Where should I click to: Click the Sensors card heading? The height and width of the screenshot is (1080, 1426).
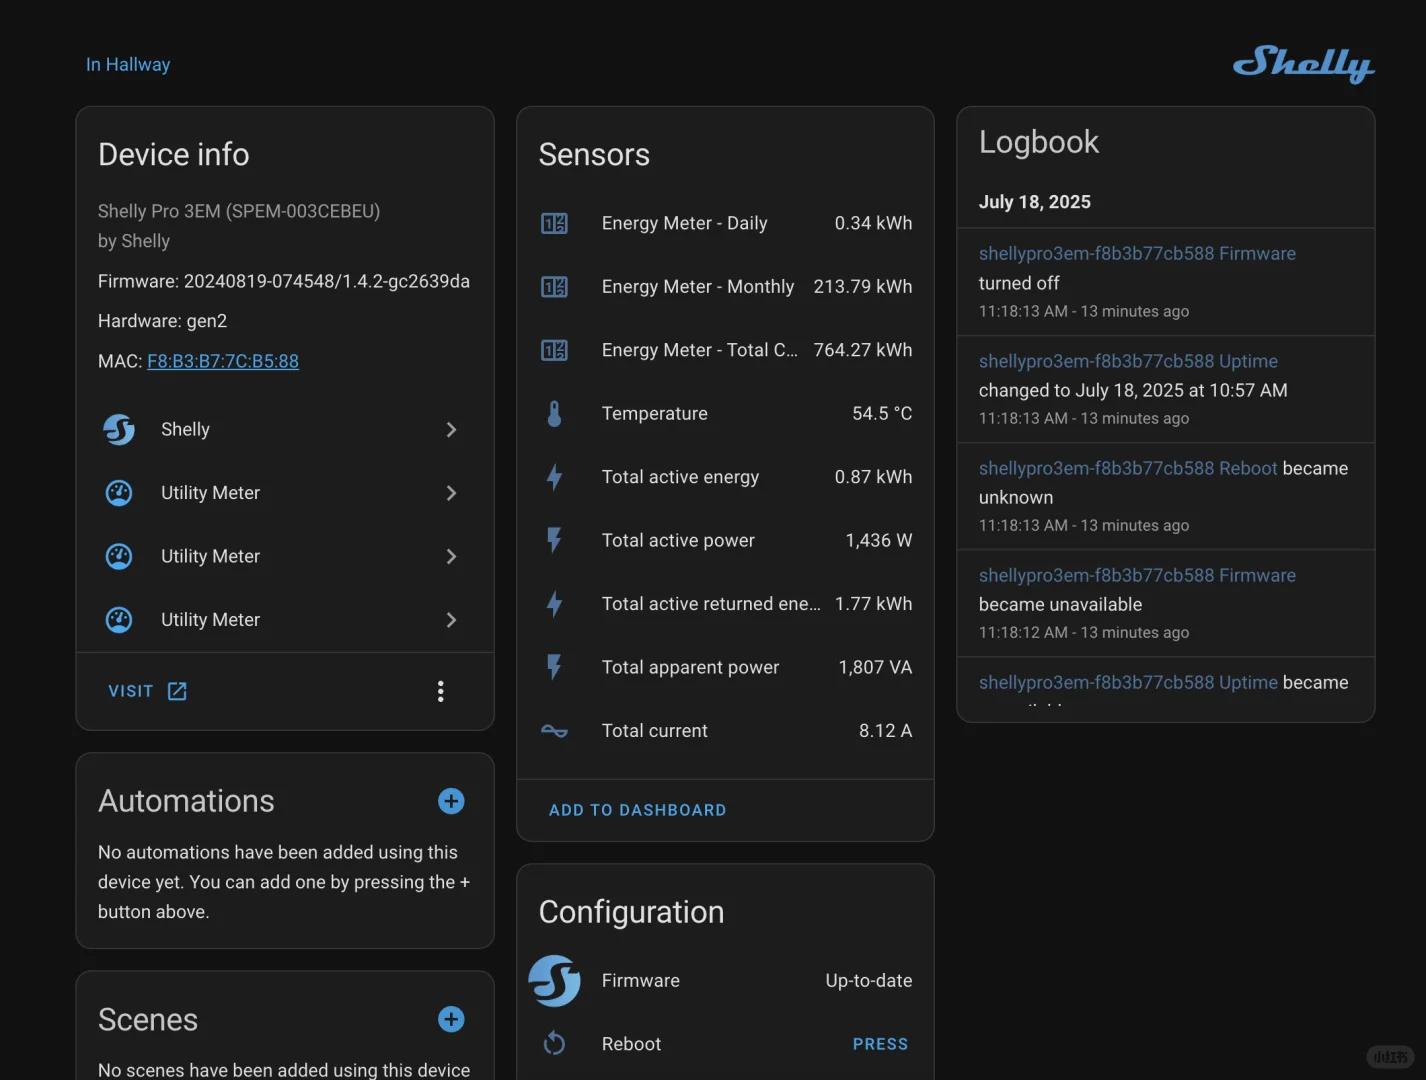coord(594,155)
